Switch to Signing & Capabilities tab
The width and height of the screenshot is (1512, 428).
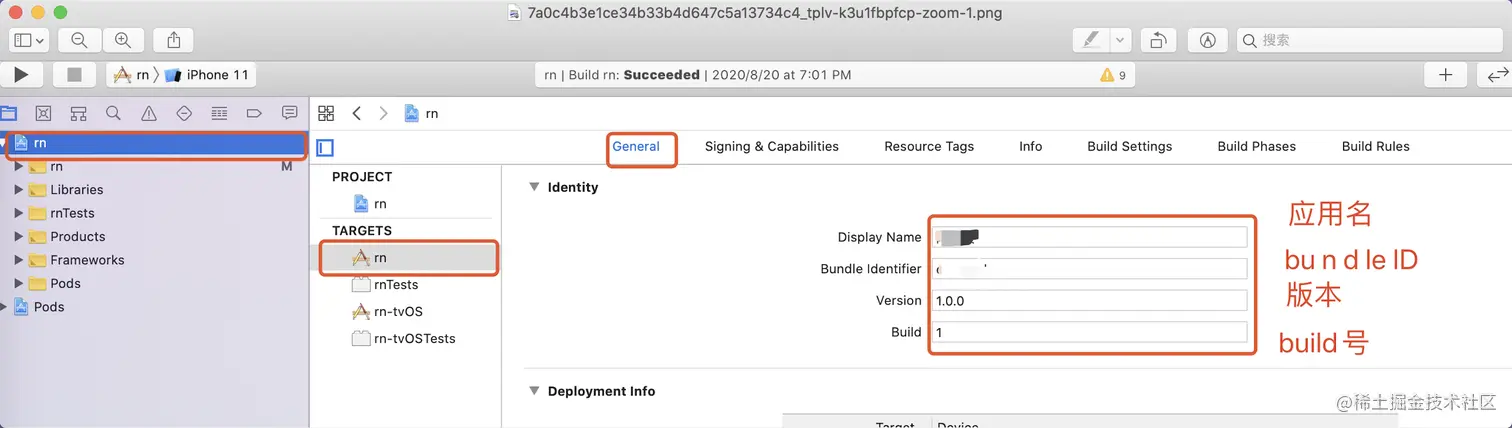[771, 146]
